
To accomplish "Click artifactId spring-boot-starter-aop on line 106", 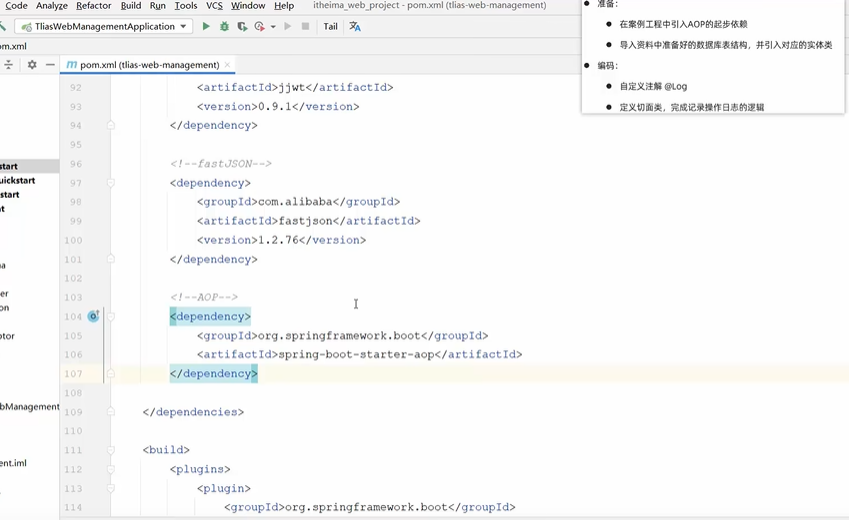I will pyautogui.click(x=360, y=354).
